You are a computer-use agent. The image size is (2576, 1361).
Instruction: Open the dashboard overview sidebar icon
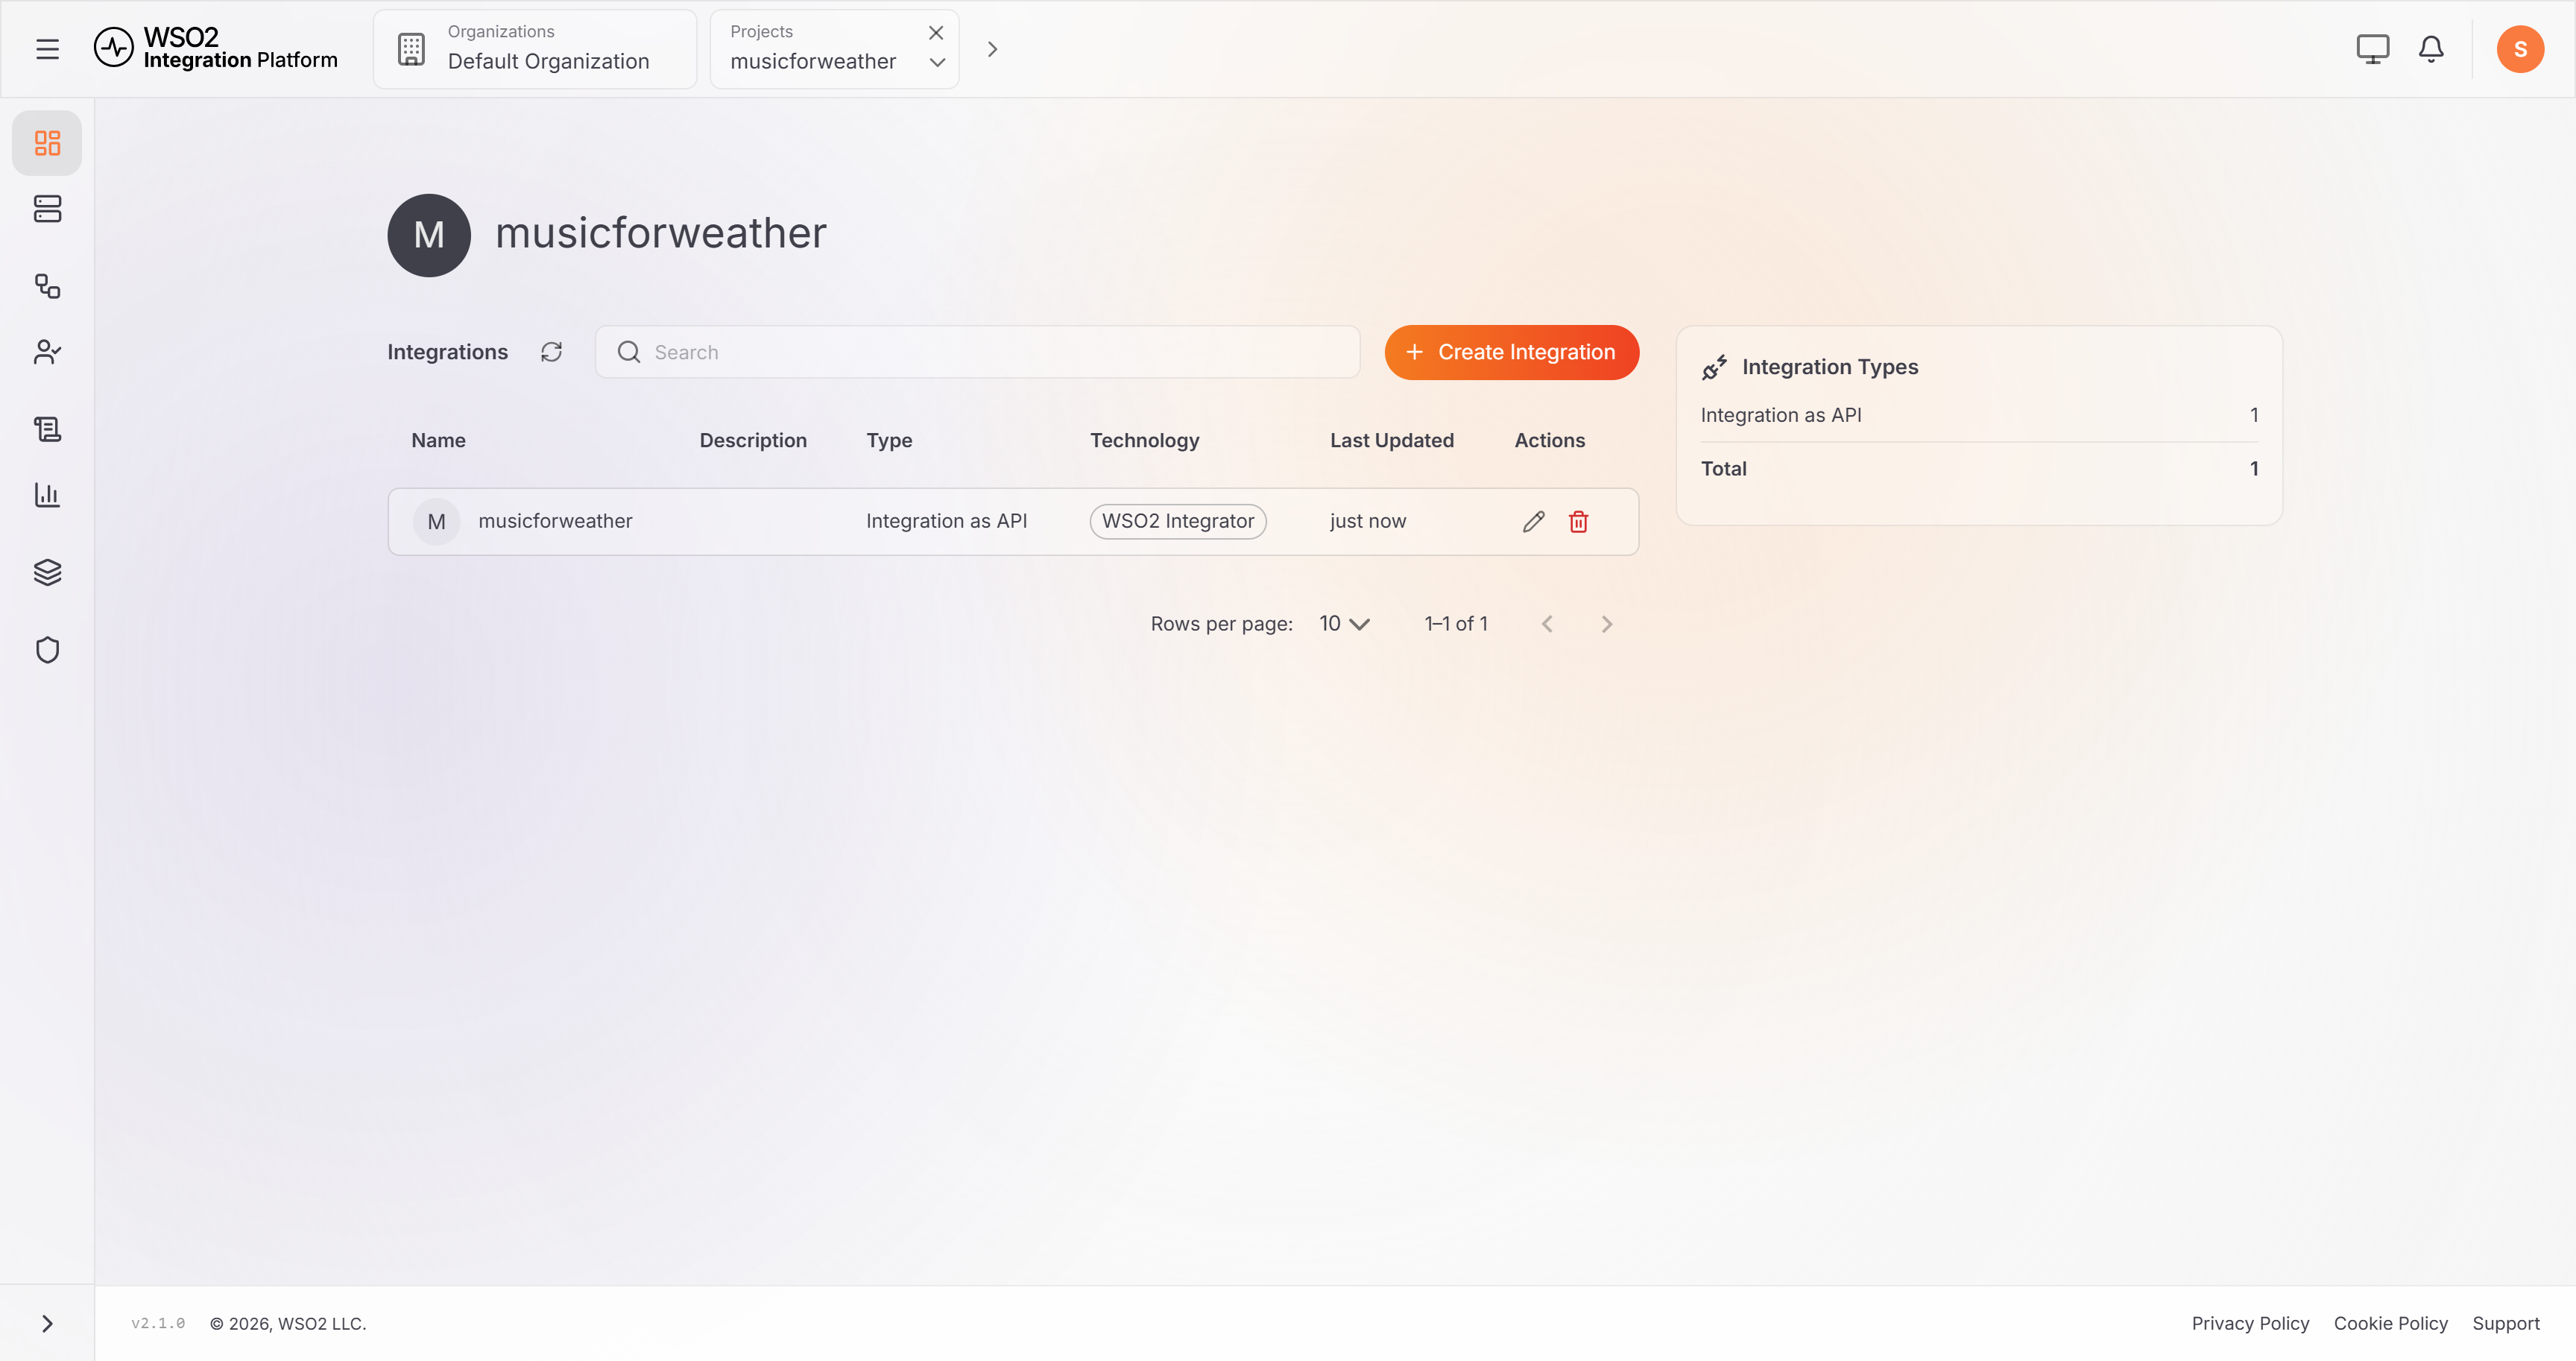tap(47, 143)
